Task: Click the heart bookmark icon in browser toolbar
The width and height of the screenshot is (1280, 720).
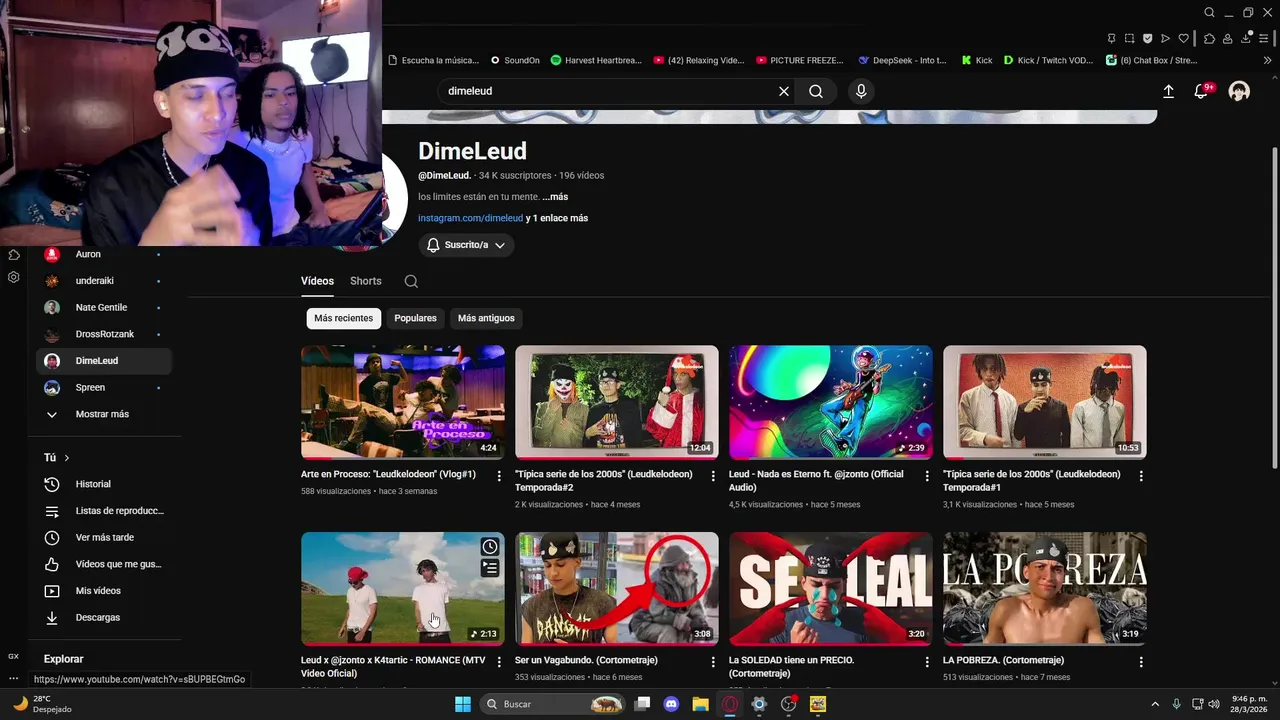Action: pos(1184,39)
